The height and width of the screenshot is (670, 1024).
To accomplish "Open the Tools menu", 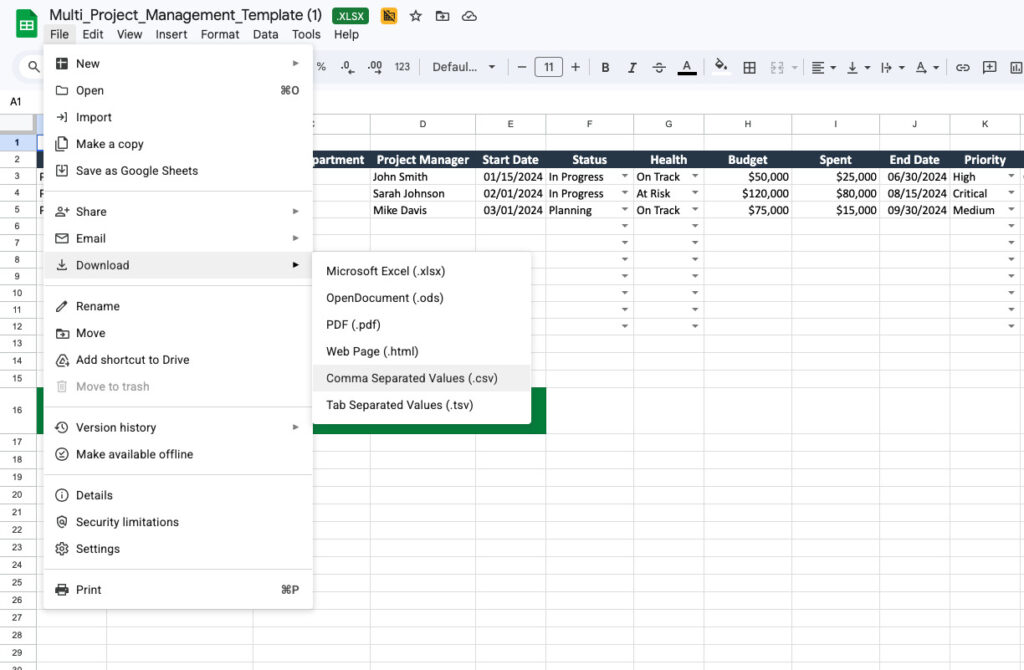I will click(306, 33).
